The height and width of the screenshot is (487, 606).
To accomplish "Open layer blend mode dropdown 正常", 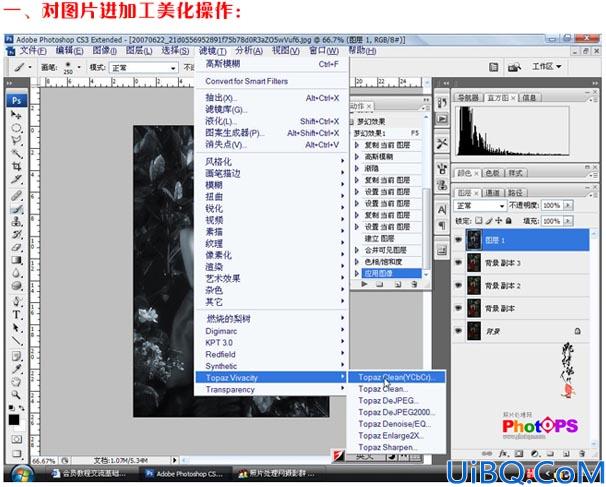I will click(480, 206).
